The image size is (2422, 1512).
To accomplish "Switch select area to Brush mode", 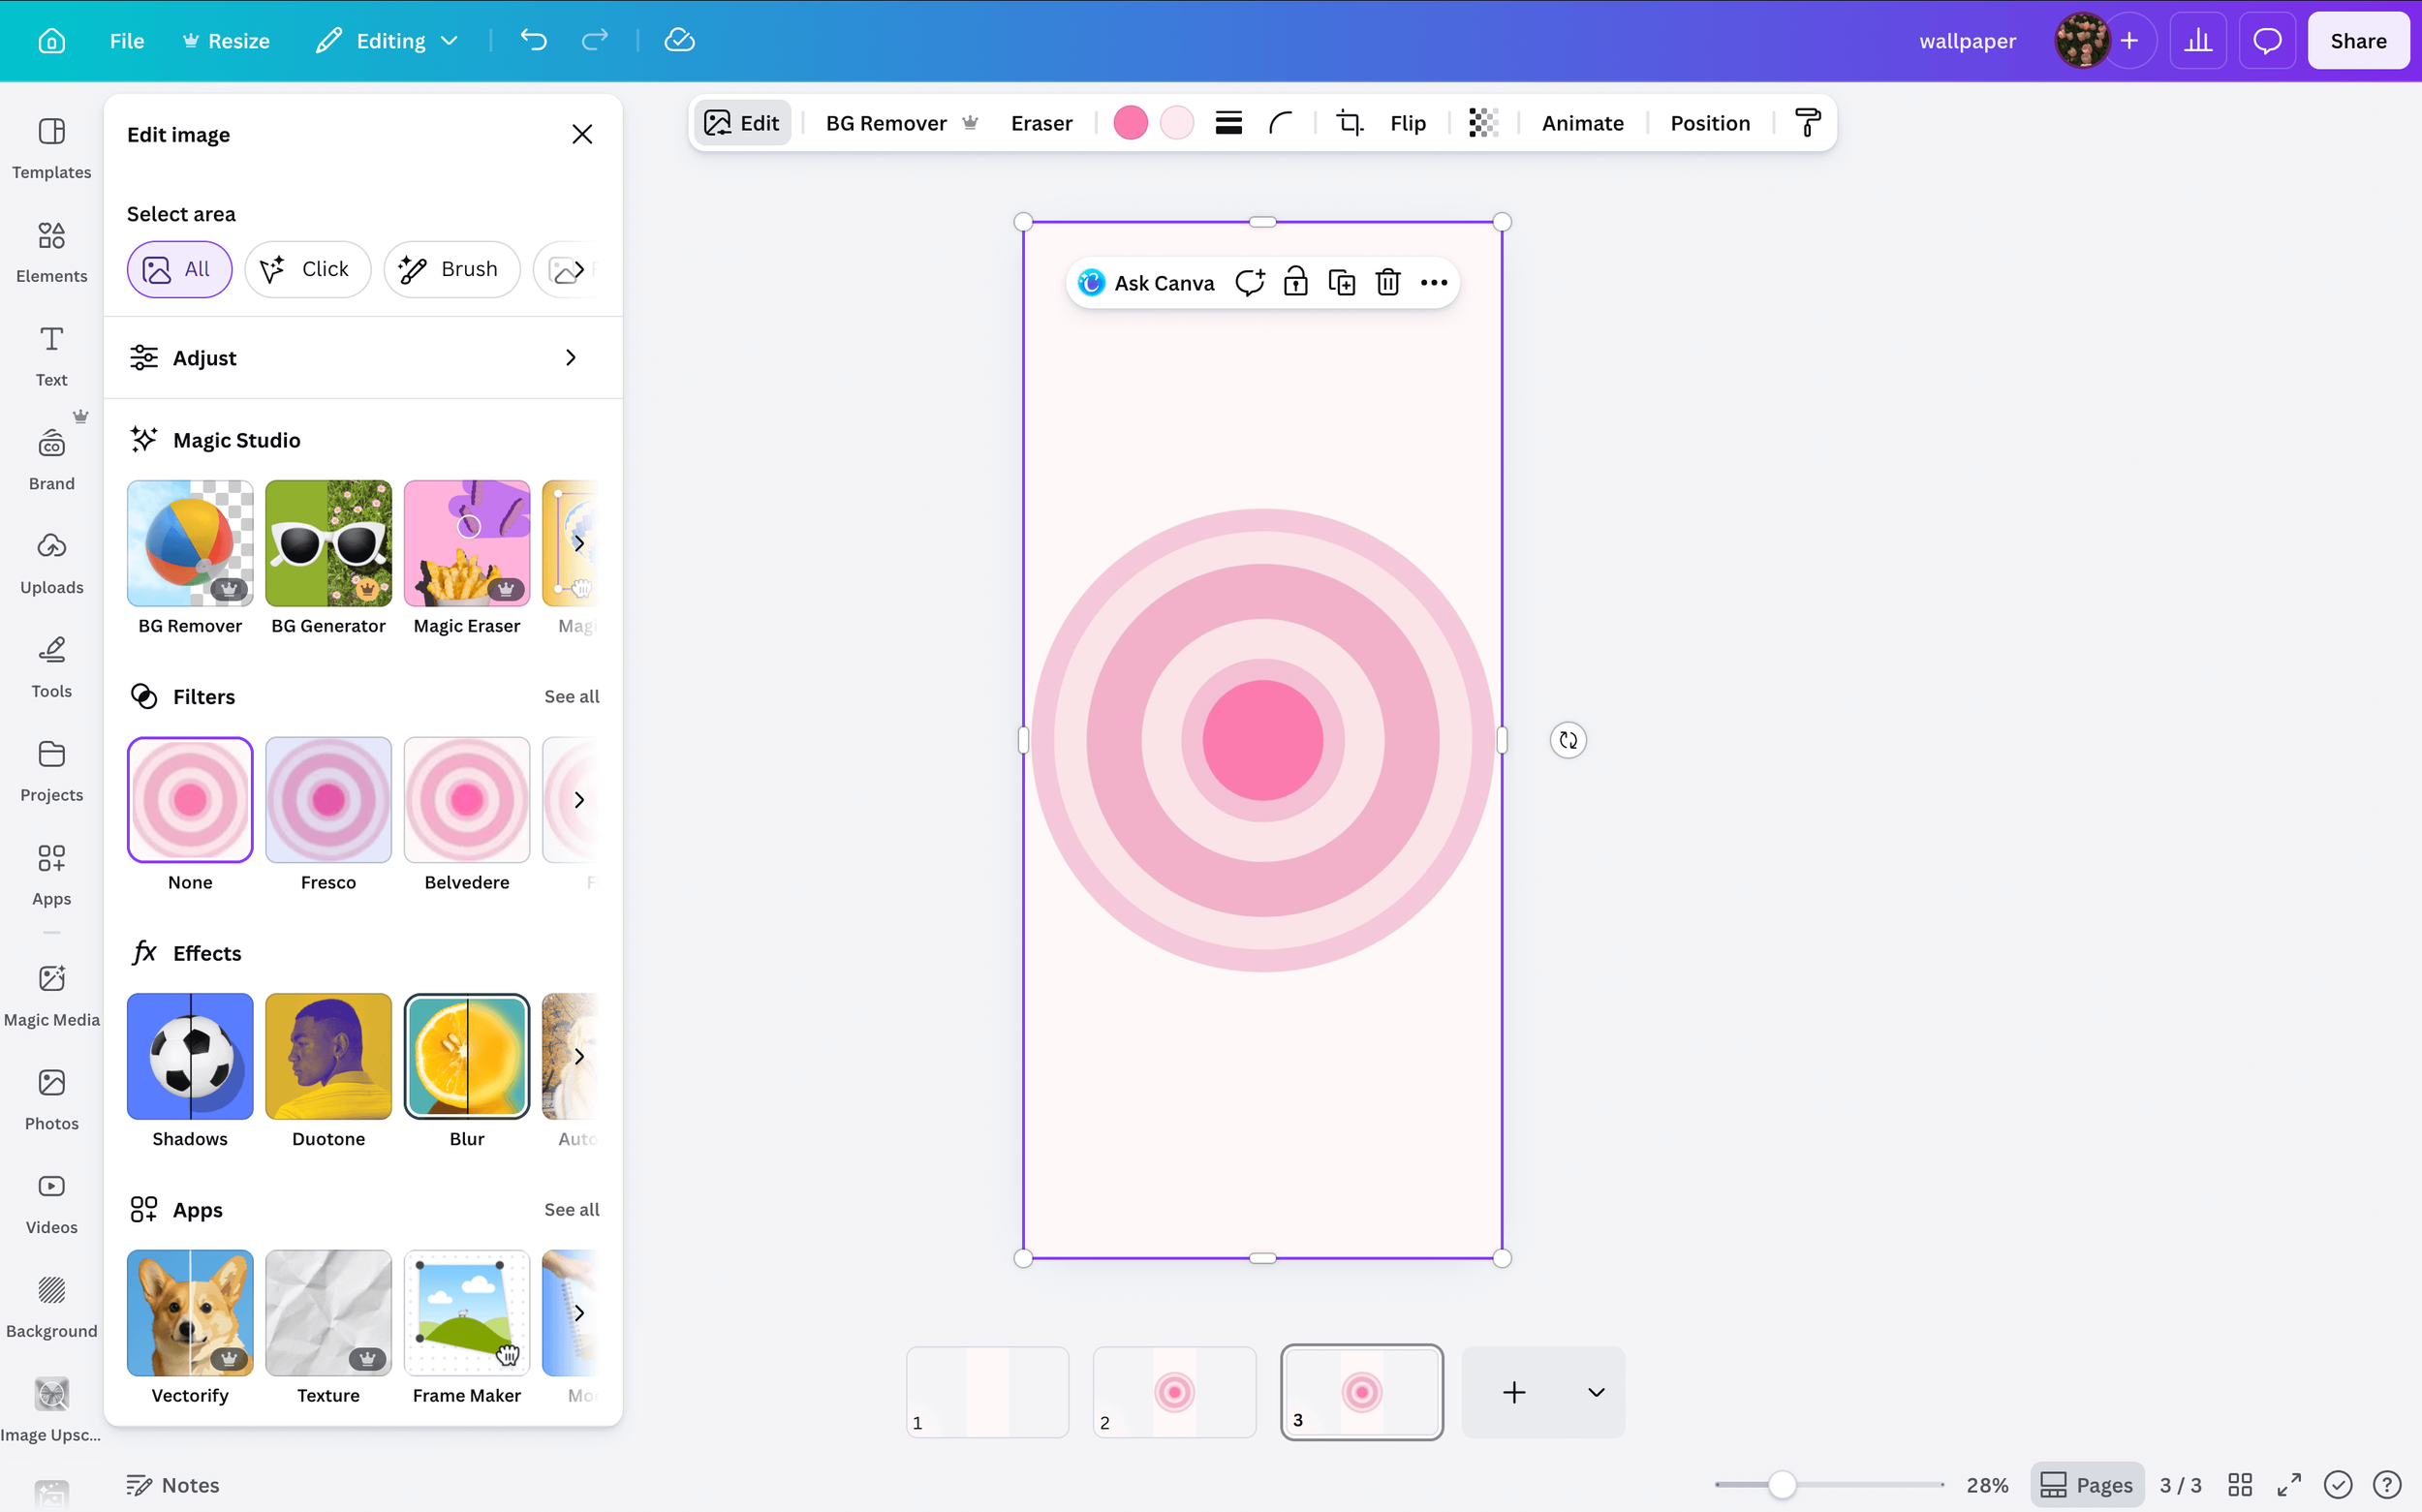I will coord(452,269).
